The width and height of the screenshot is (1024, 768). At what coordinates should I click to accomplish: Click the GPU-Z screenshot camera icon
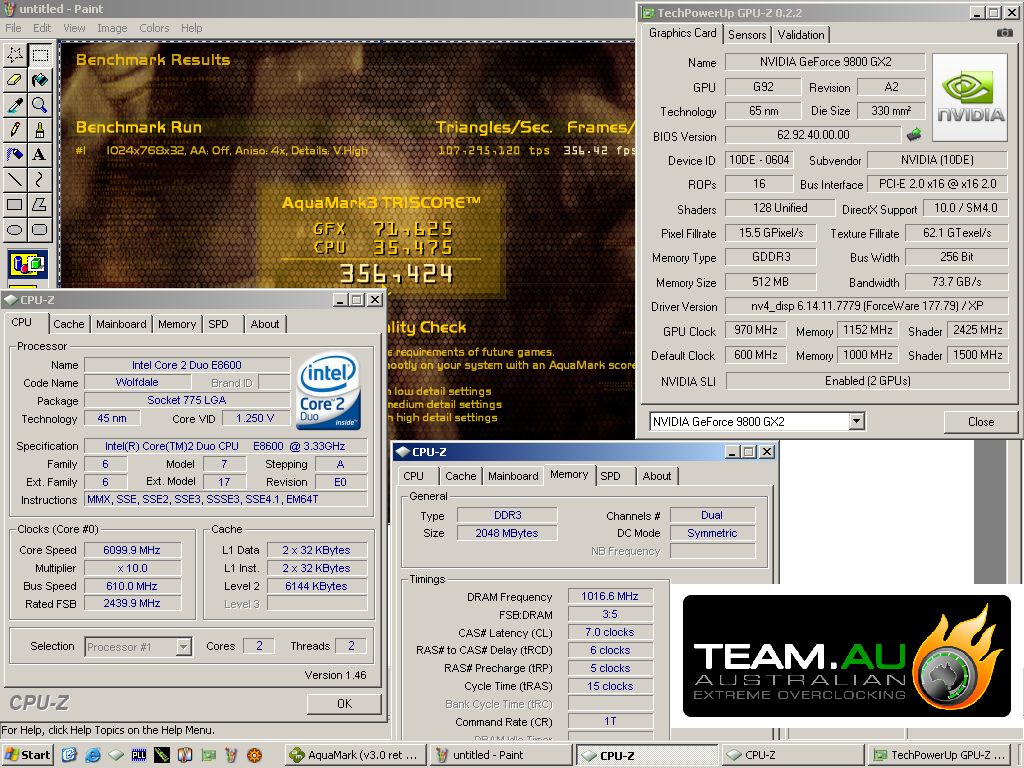(1004, 33)
